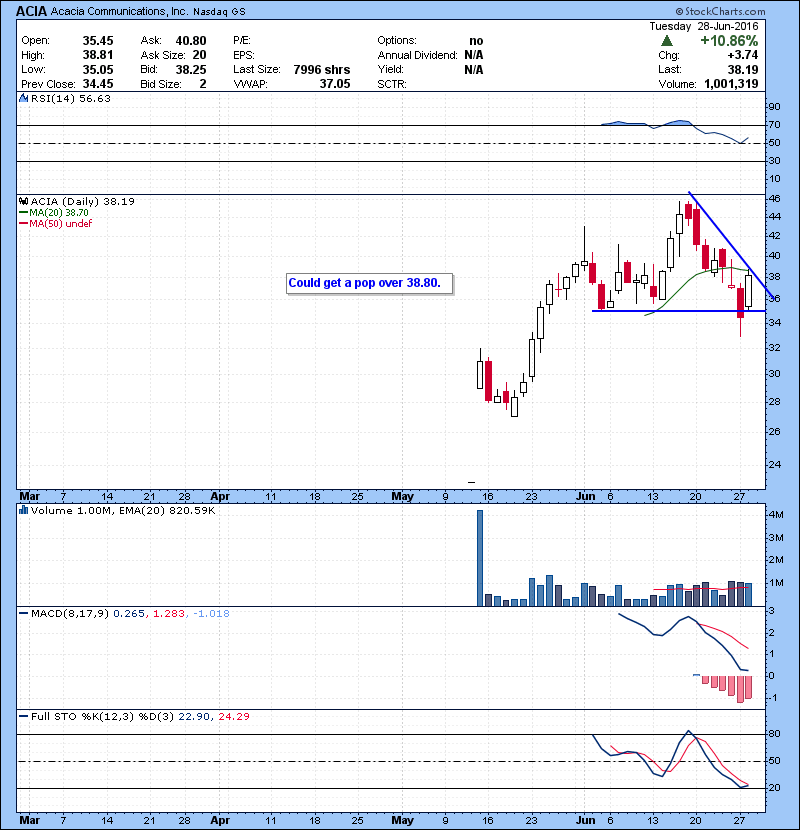Click the green up-triangle change indicator

[667, 41]
